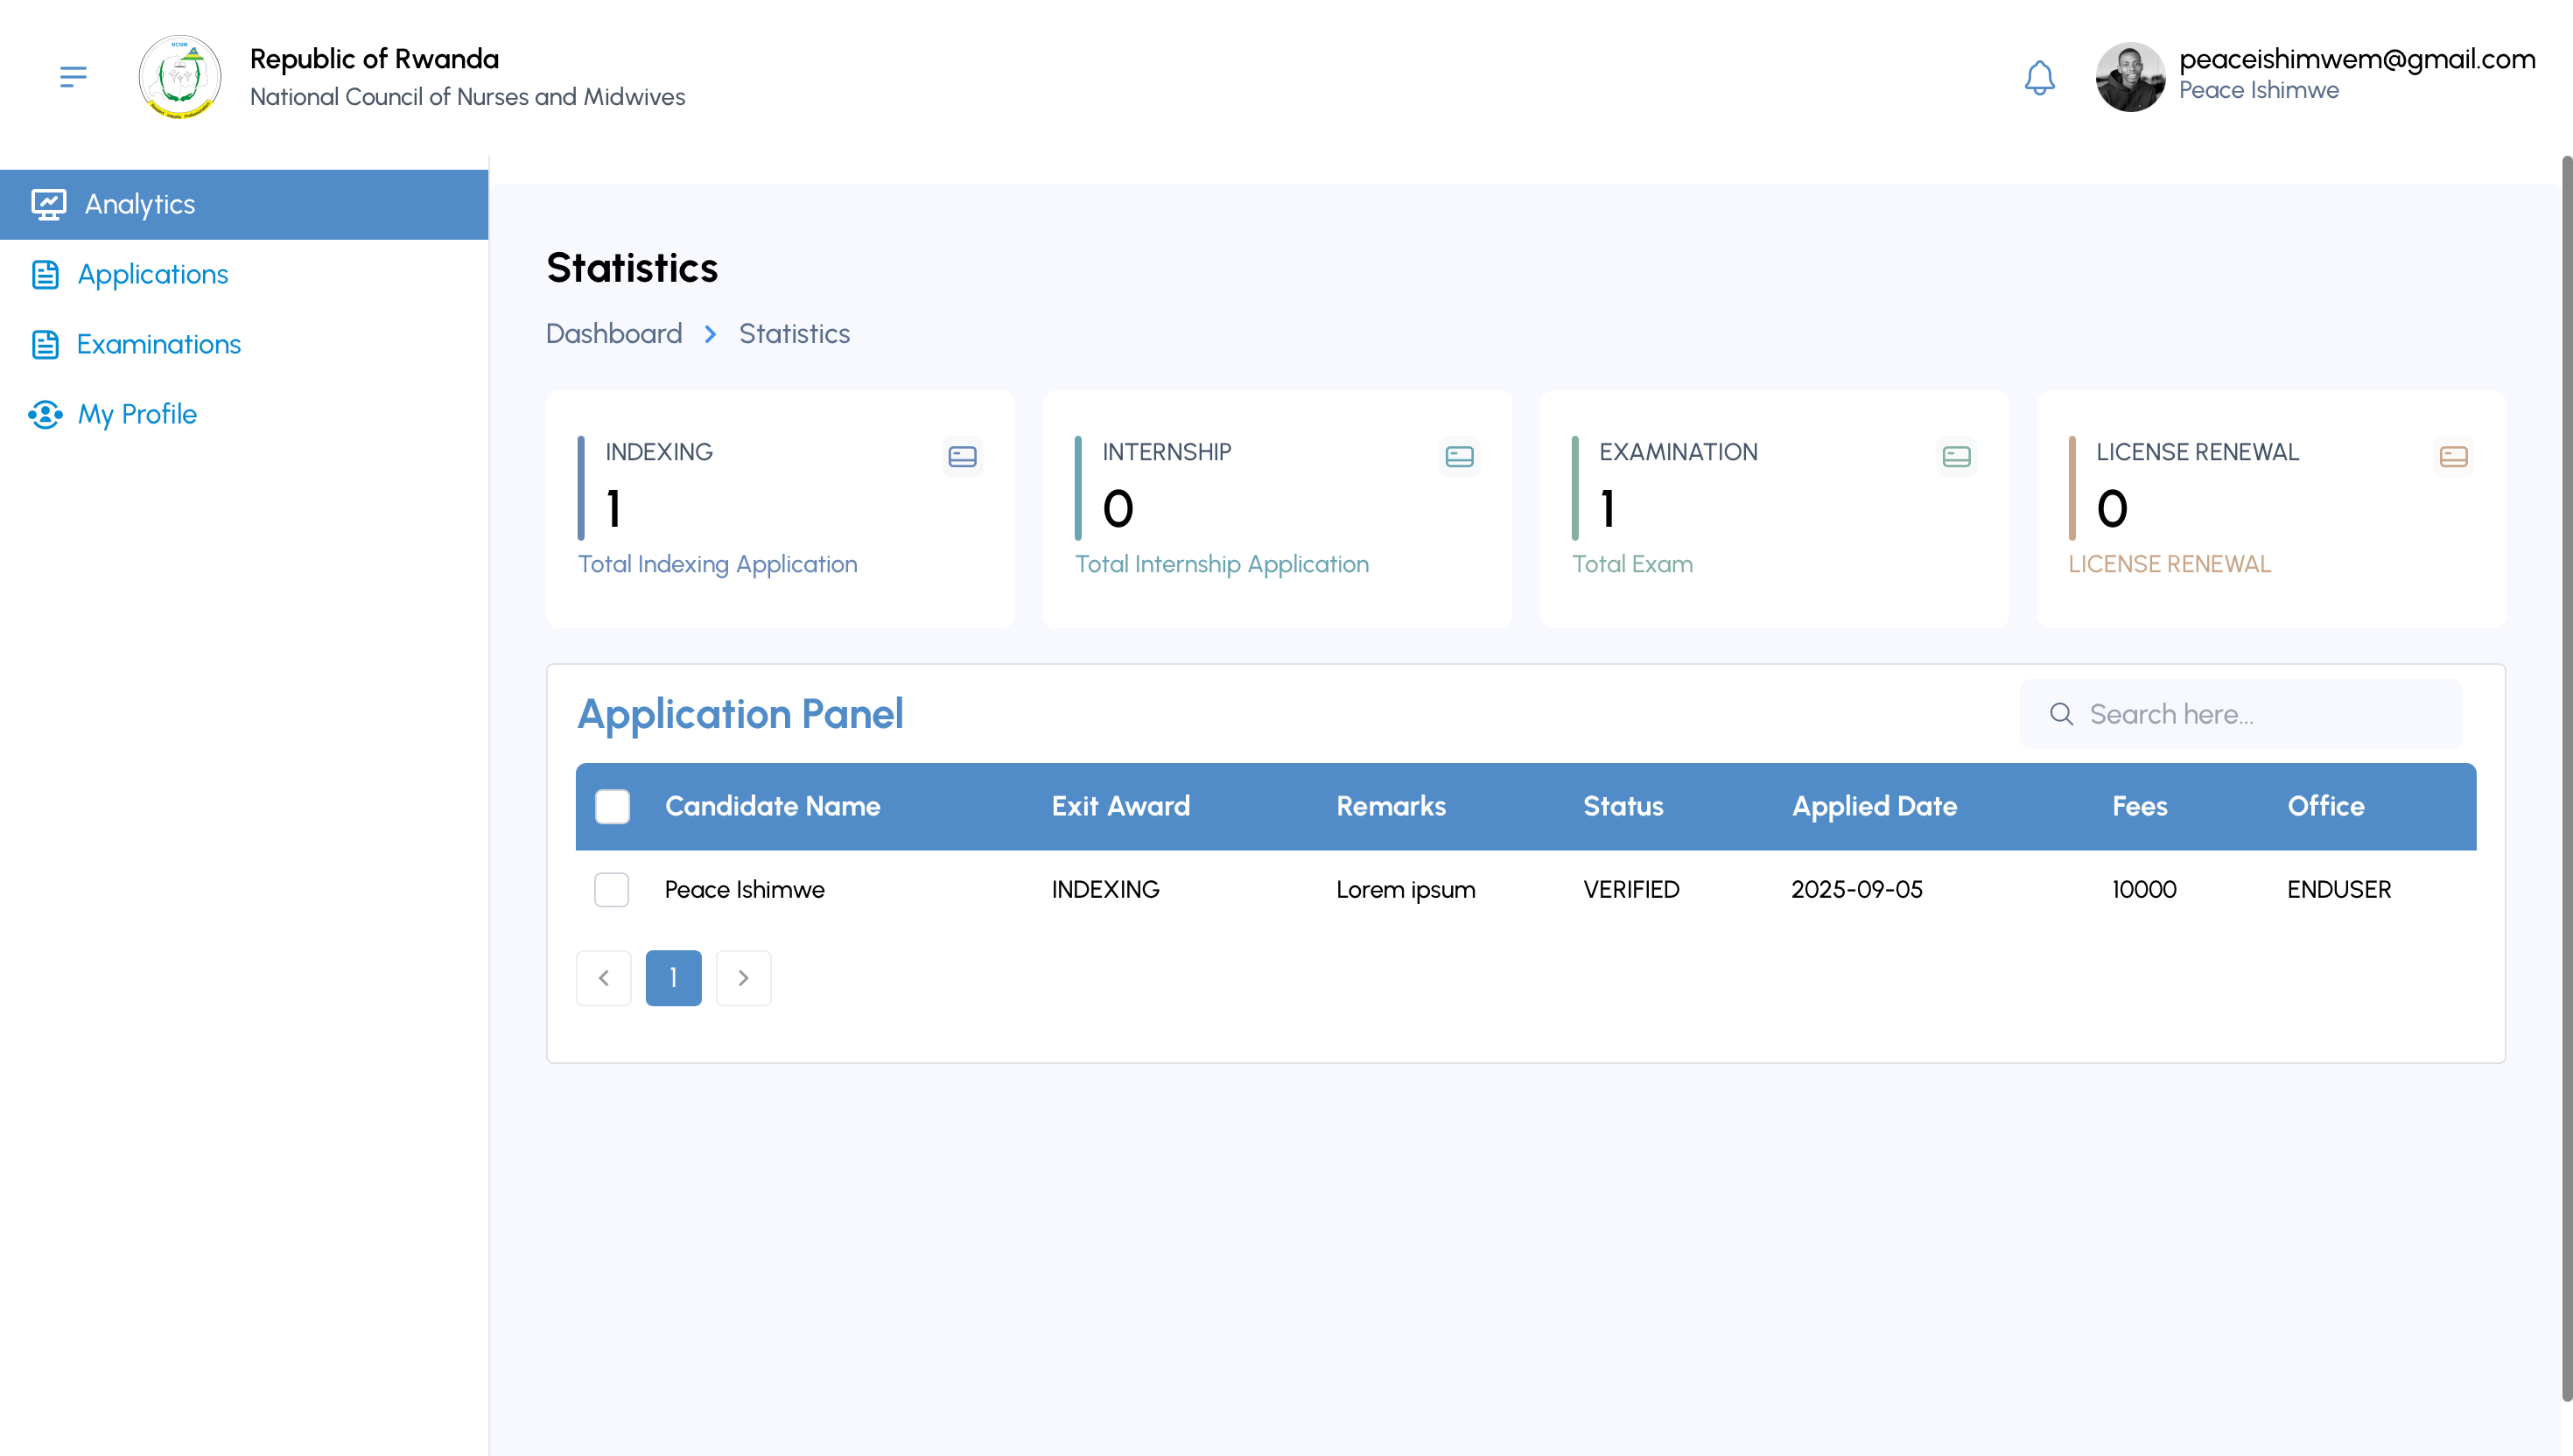Open the My Profile menu item
The width and height of the screenshot is (2573, 1456).
coord(244,414)
